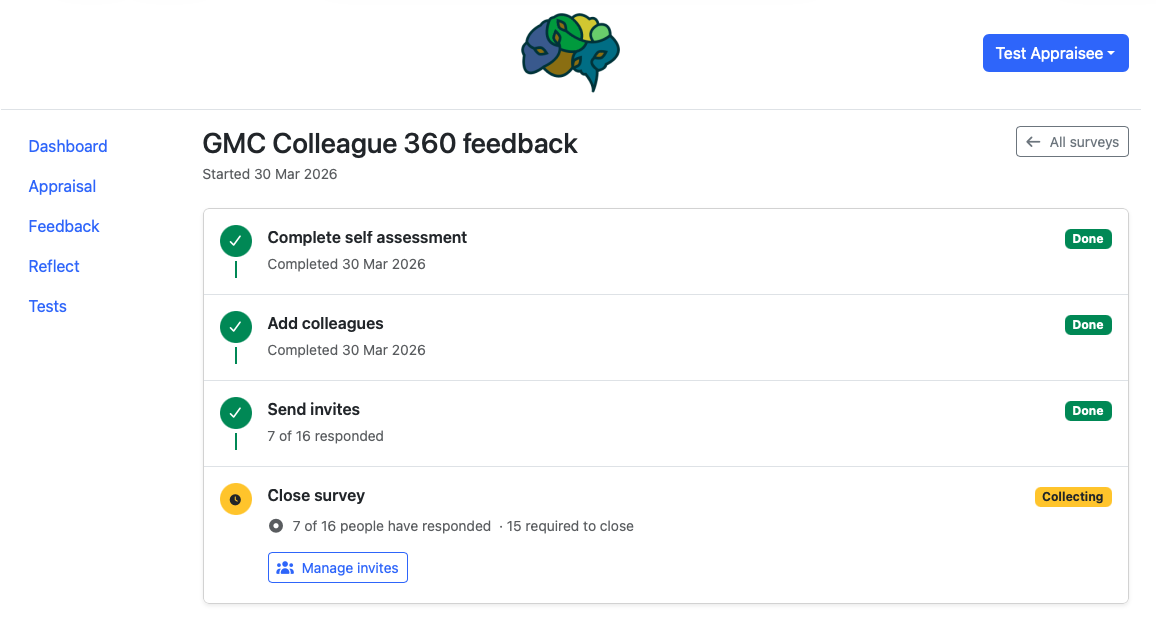Image resolution: width=1156 pixels, height=643 pixels.
Task: Click the green checkmark on Complete self assessment
Action: (235, 241)
